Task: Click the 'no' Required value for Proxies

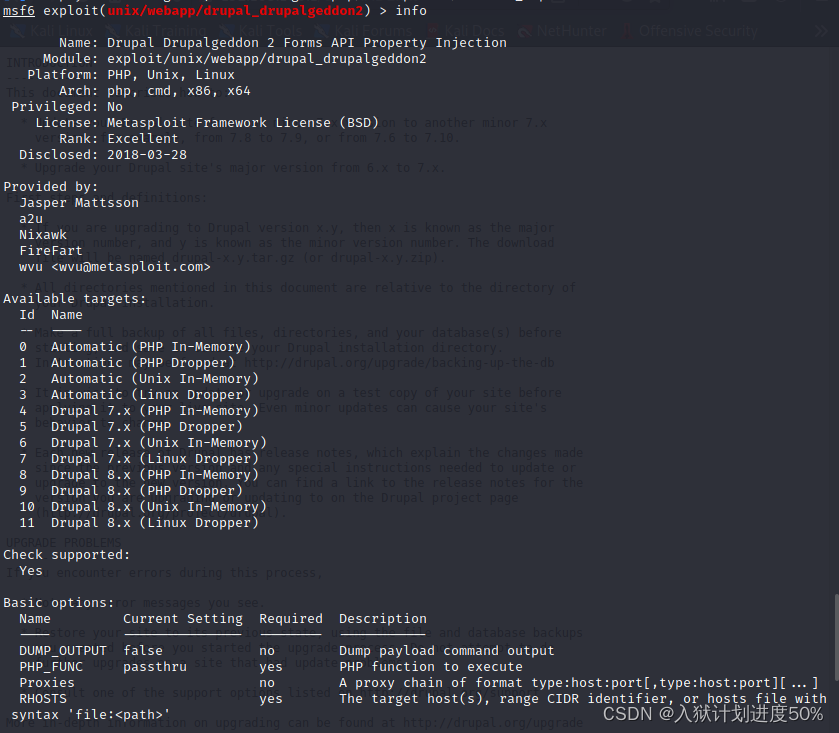Action: click(266, 683)
